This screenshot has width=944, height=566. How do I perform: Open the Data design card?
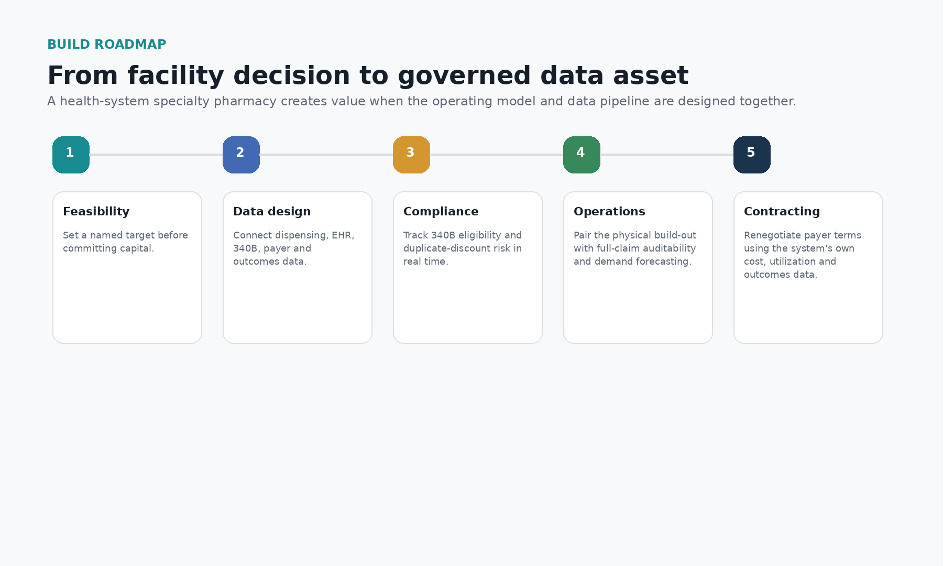pos(297,267)
